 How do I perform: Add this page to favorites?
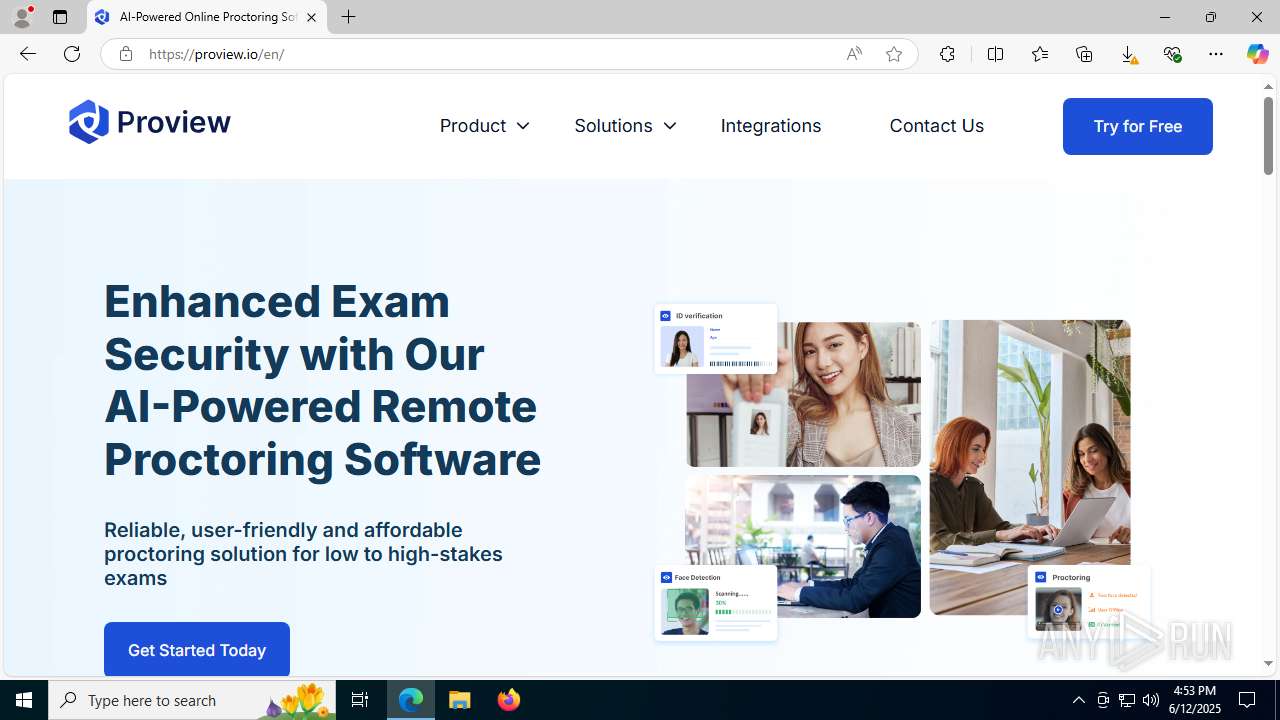894,54
